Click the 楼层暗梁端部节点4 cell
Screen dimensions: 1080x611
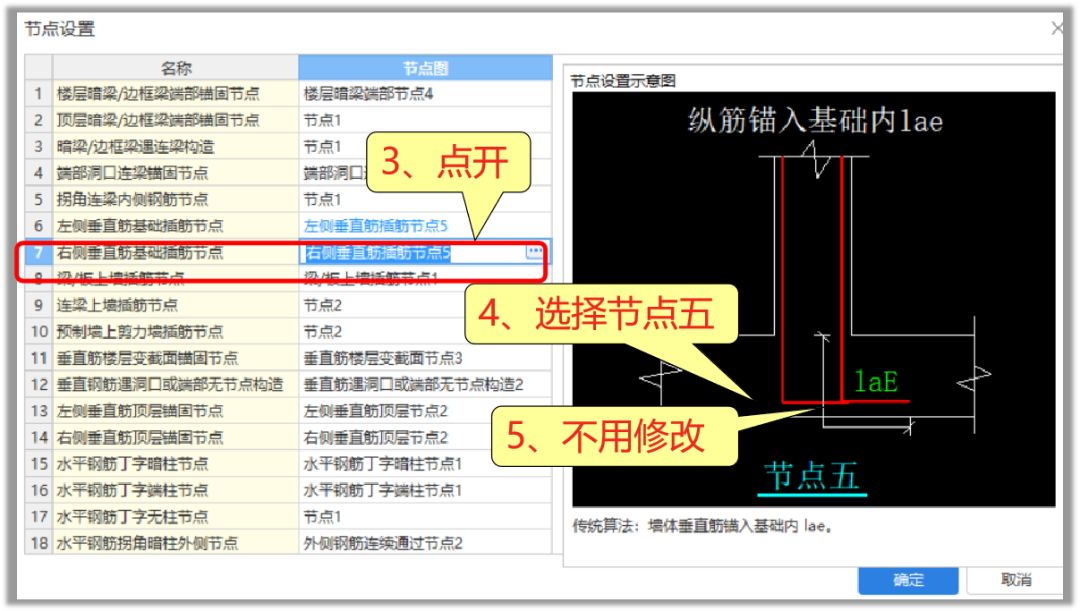[x=425, y=94]
